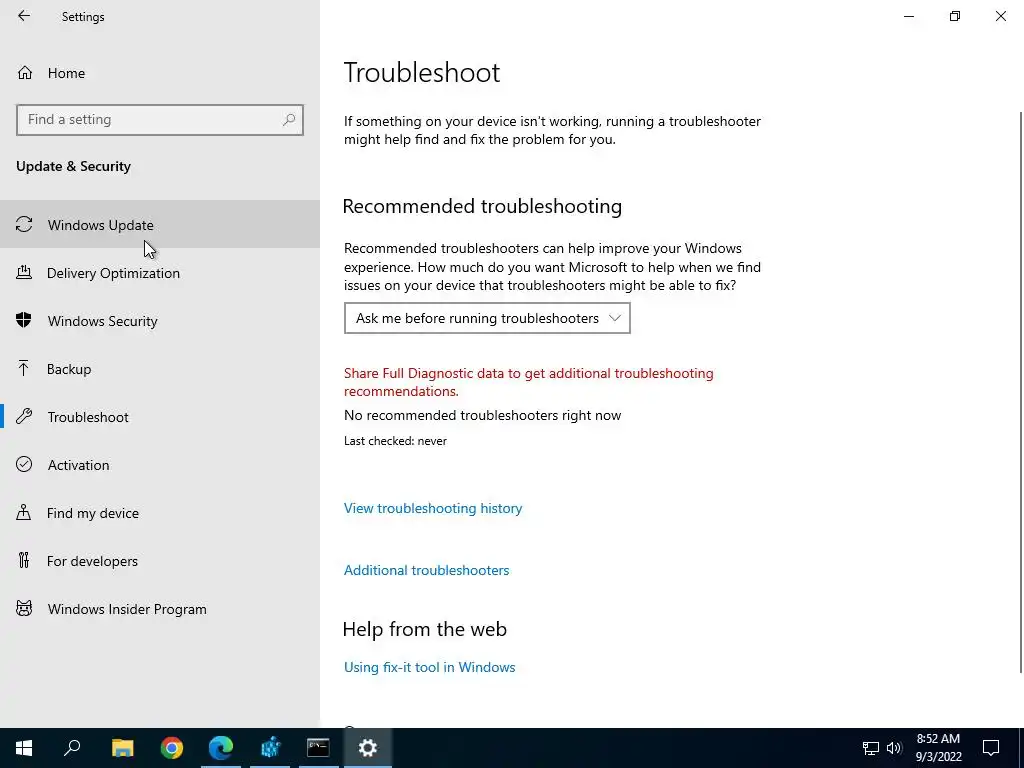
Task: Click Share Full Diagnostic data link
Action: point(528,382)
